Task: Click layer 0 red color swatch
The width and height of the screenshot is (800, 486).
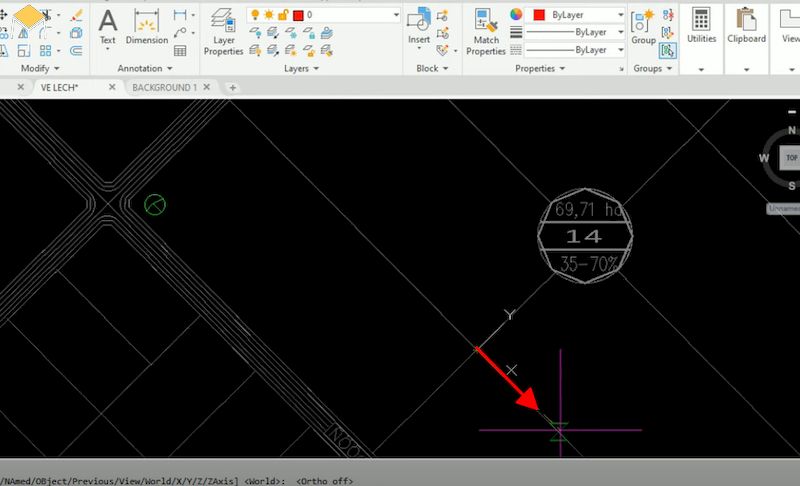Action: point(298,15)
